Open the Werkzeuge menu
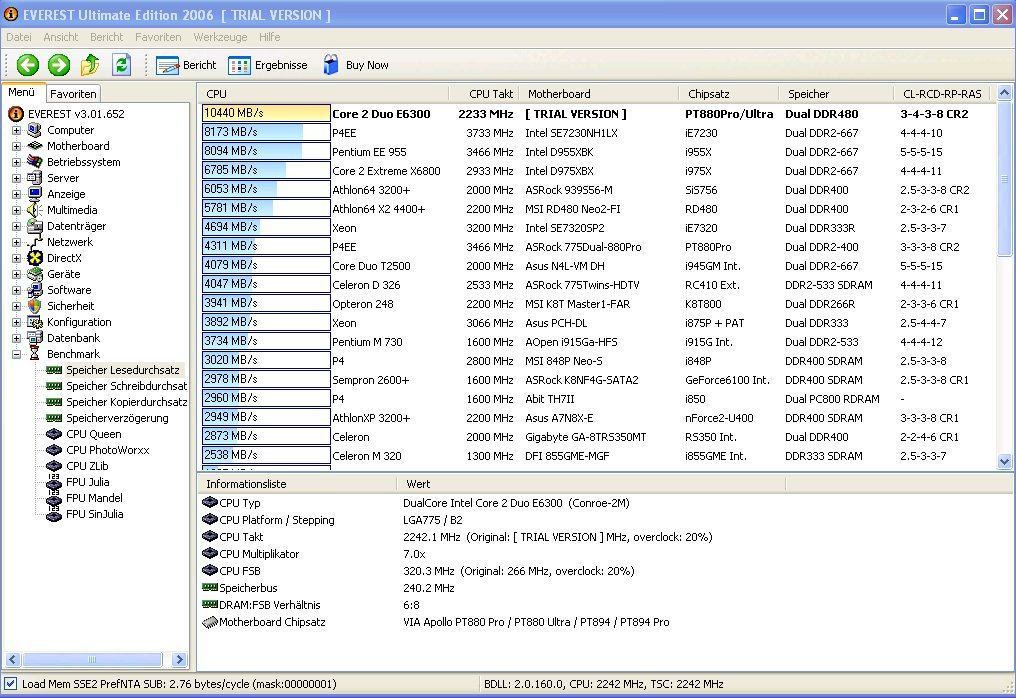Screen dimensions: 1016x698 click(x=220, y=37)
